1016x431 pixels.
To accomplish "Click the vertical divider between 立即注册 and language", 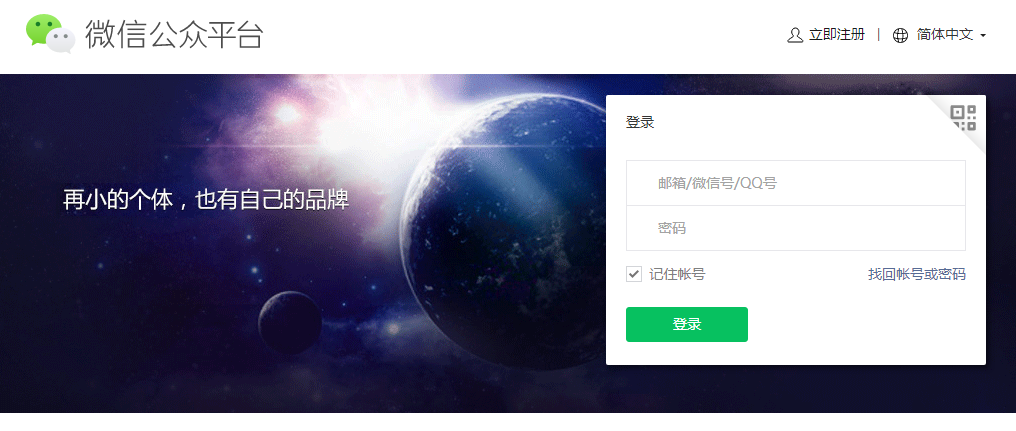I will tap(879, 35).
